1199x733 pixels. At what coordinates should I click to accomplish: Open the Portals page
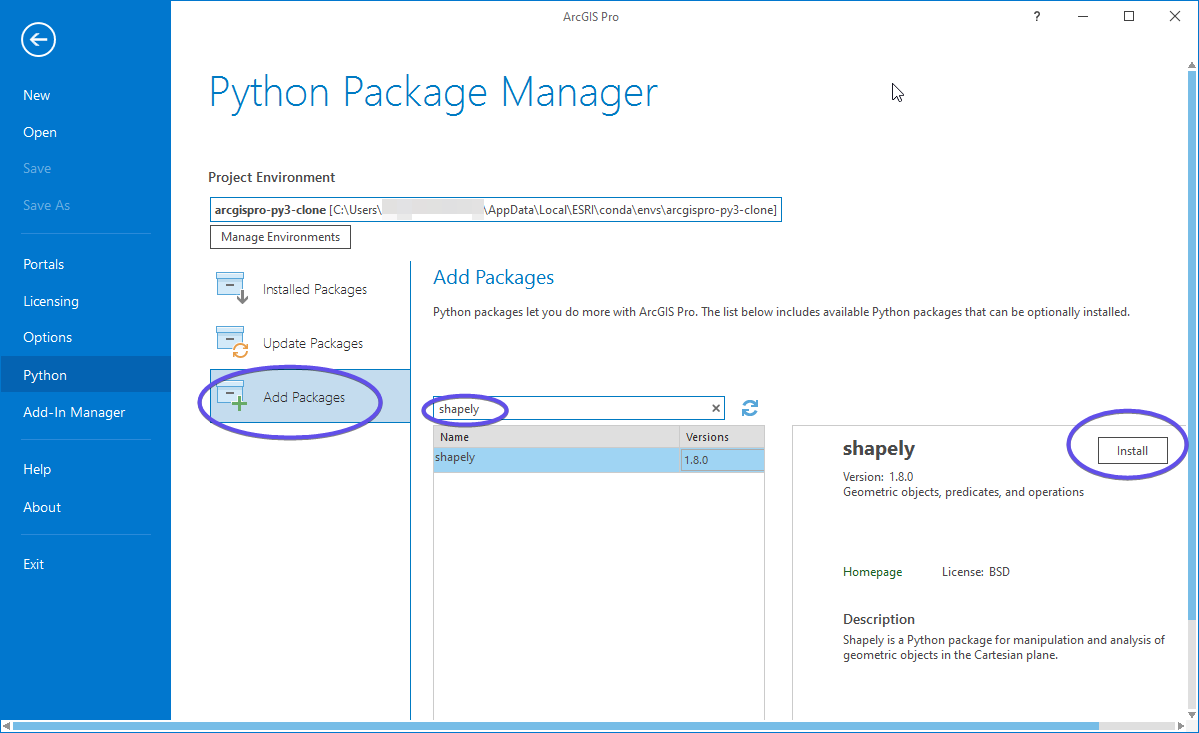point(44,264)
